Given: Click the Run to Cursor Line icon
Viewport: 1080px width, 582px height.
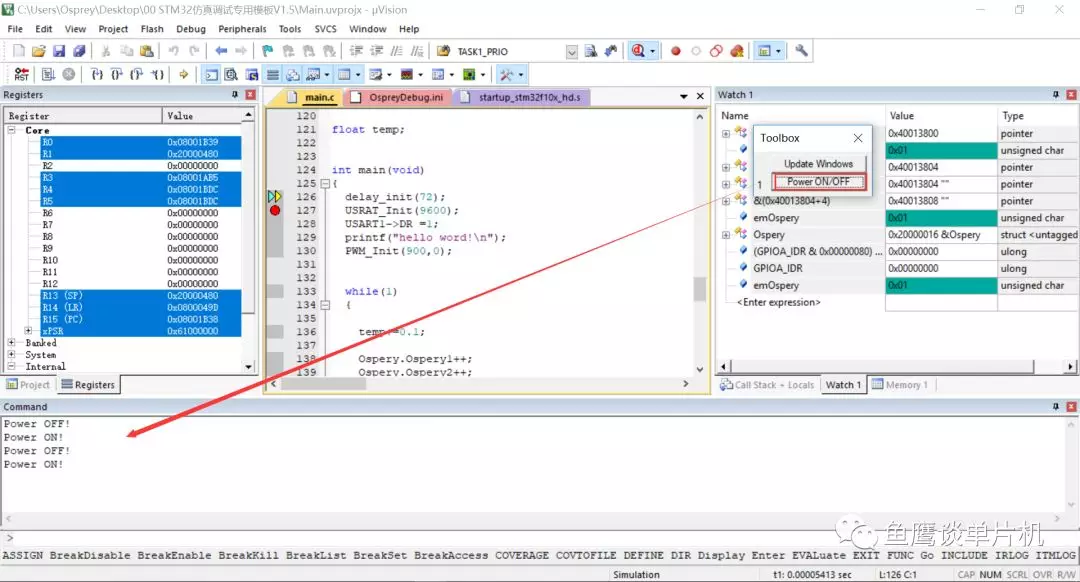Looking at the screenshot, I should 158,74.
